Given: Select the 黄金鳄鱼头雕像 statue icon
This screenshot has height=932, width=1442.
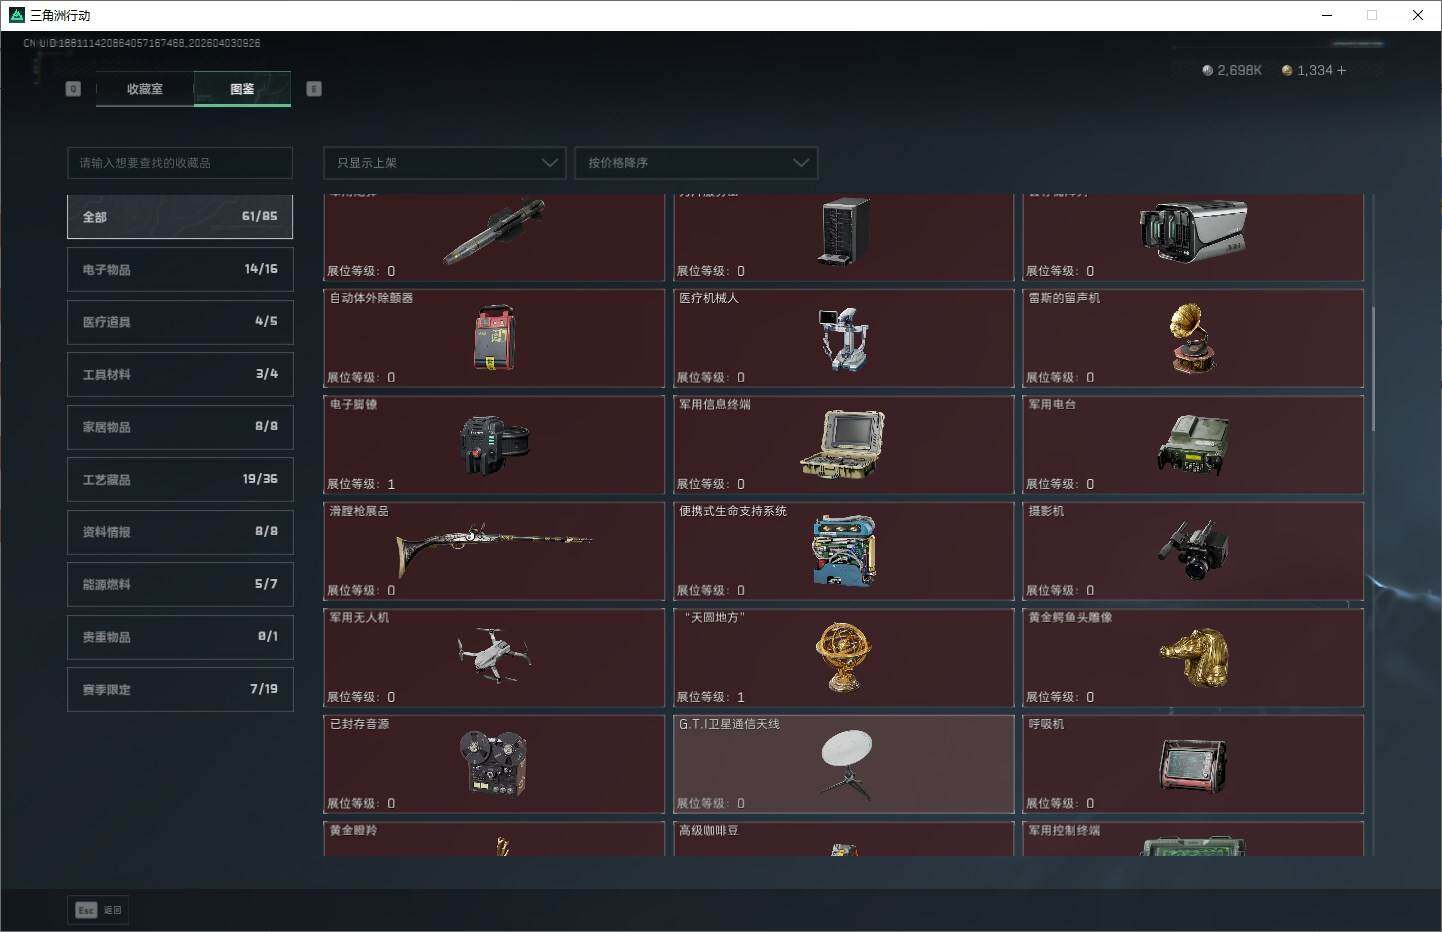Looking at the screenshot, I should pyautogui.click(x=1193, y=657).
